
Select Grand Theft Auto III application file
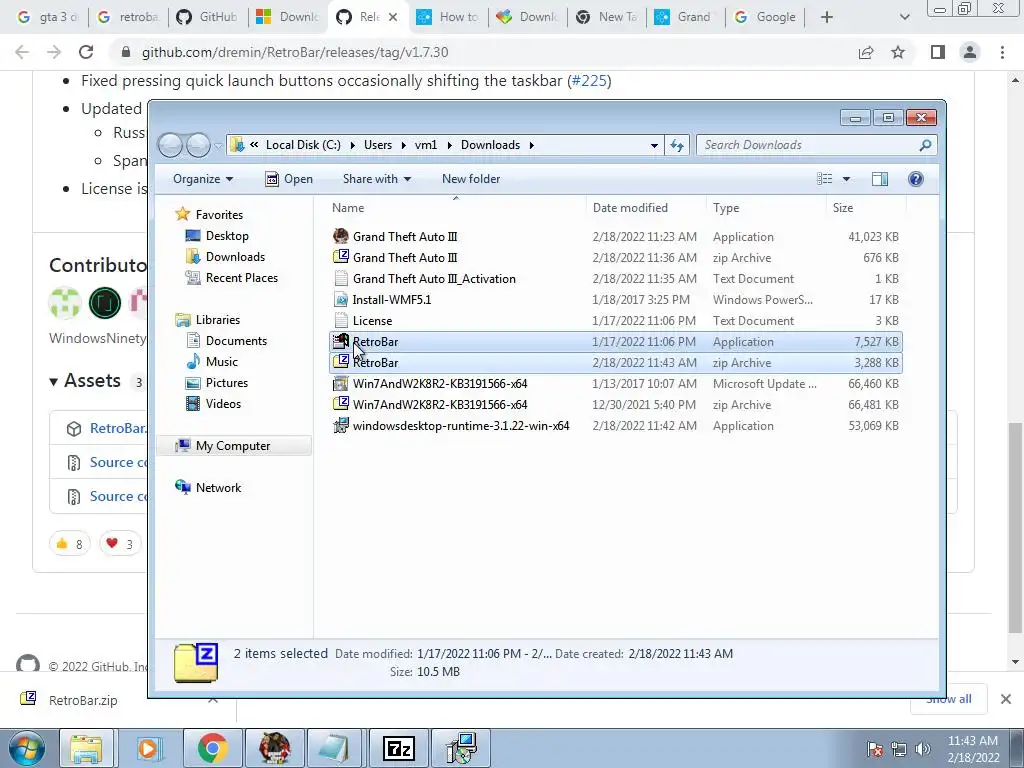pyautogui.click(x=615, y=236)
